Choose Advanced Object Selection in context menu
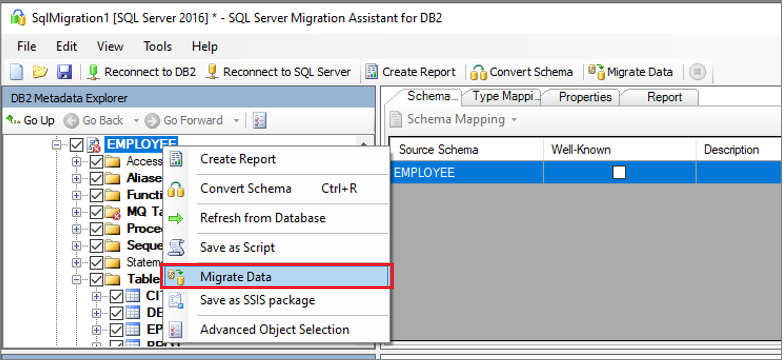 pos(276,330)
